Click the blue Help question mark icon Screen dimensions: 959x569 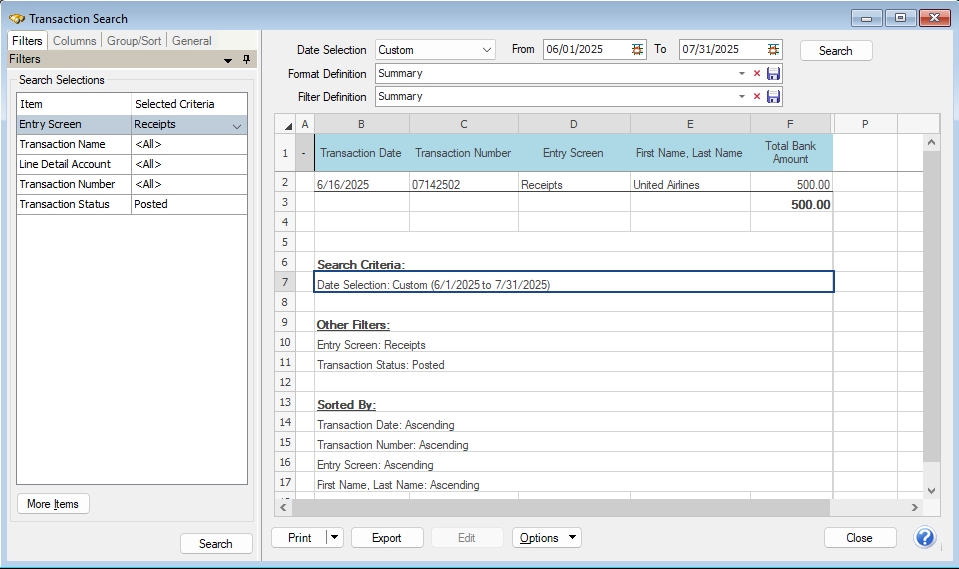(x=925, y=538)
